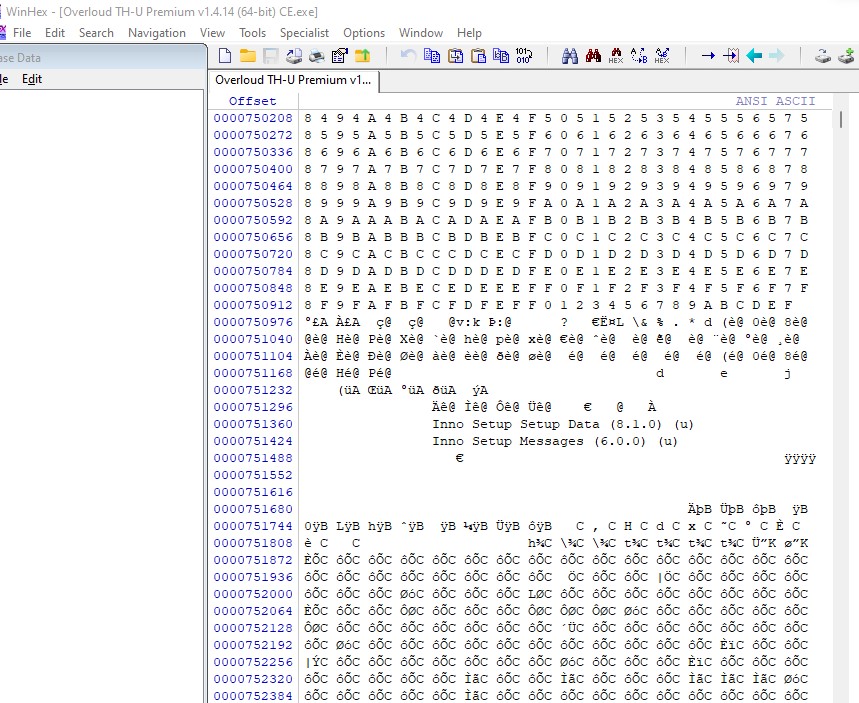The image size is (859, 703).
Task: Click the Copy Block icon
Action: (x=432, y=56)
